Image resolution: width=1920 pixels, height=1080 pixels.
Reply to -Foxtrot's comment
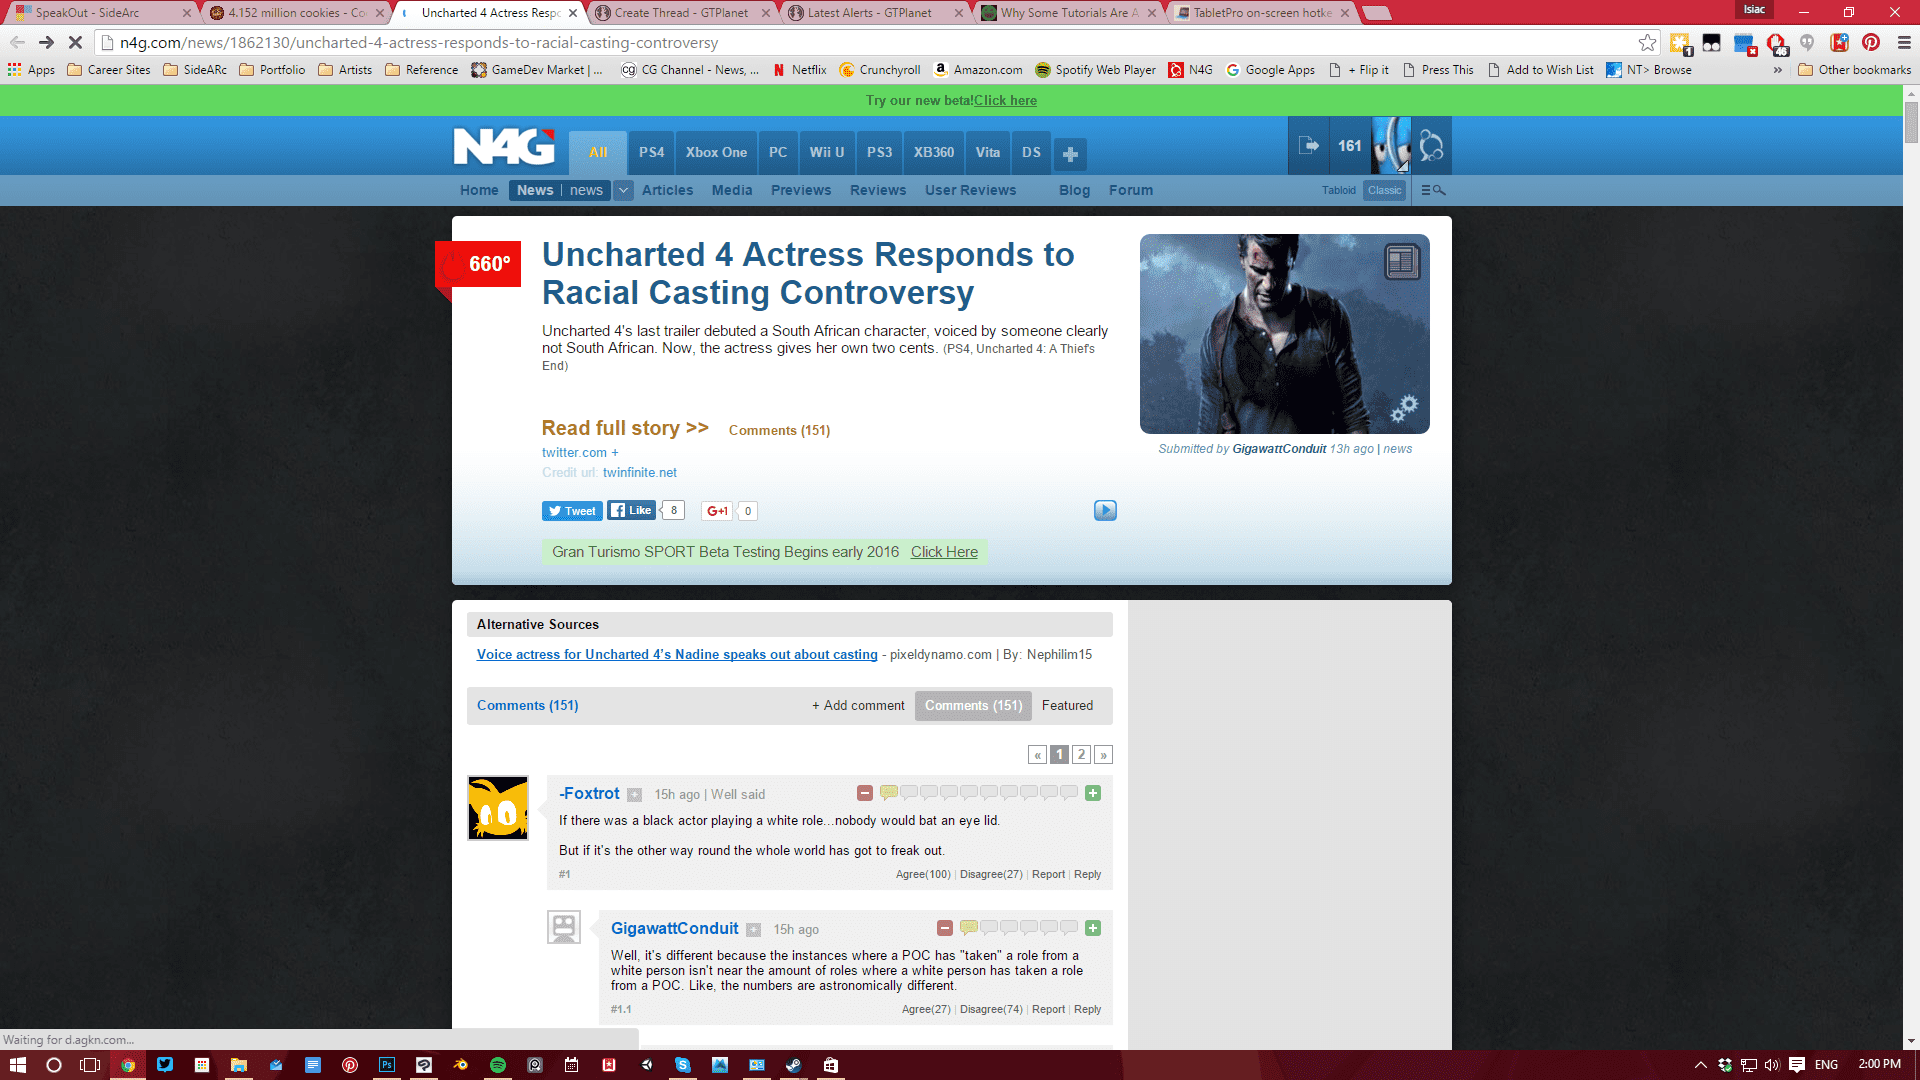coord(1087,874)
